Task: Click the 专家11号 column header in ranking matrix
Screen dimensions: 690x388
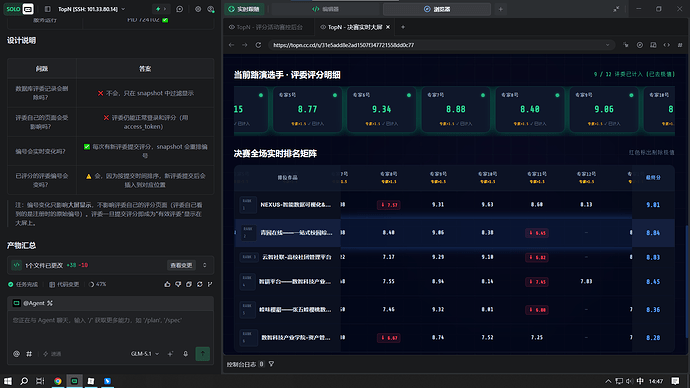Action: click(537, 177)
